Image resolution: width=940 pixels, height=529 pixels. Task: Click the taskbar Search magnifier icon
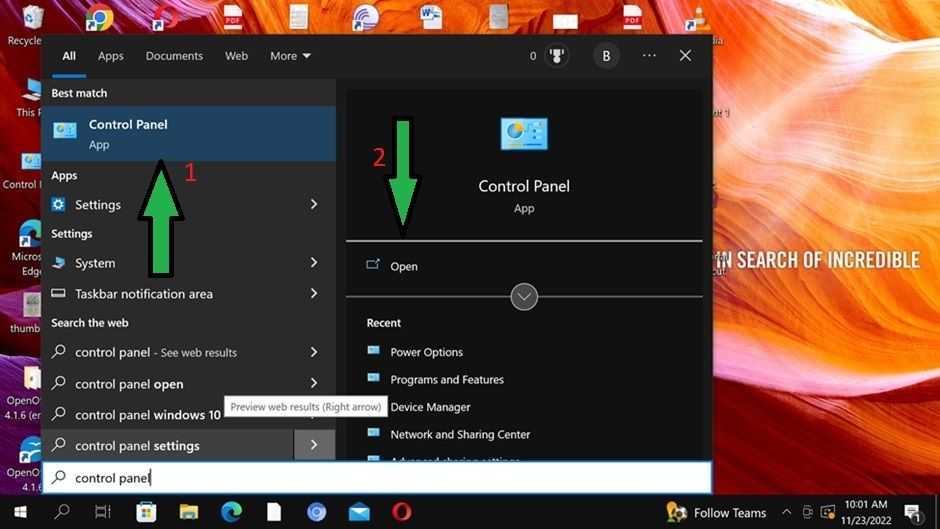62,512
